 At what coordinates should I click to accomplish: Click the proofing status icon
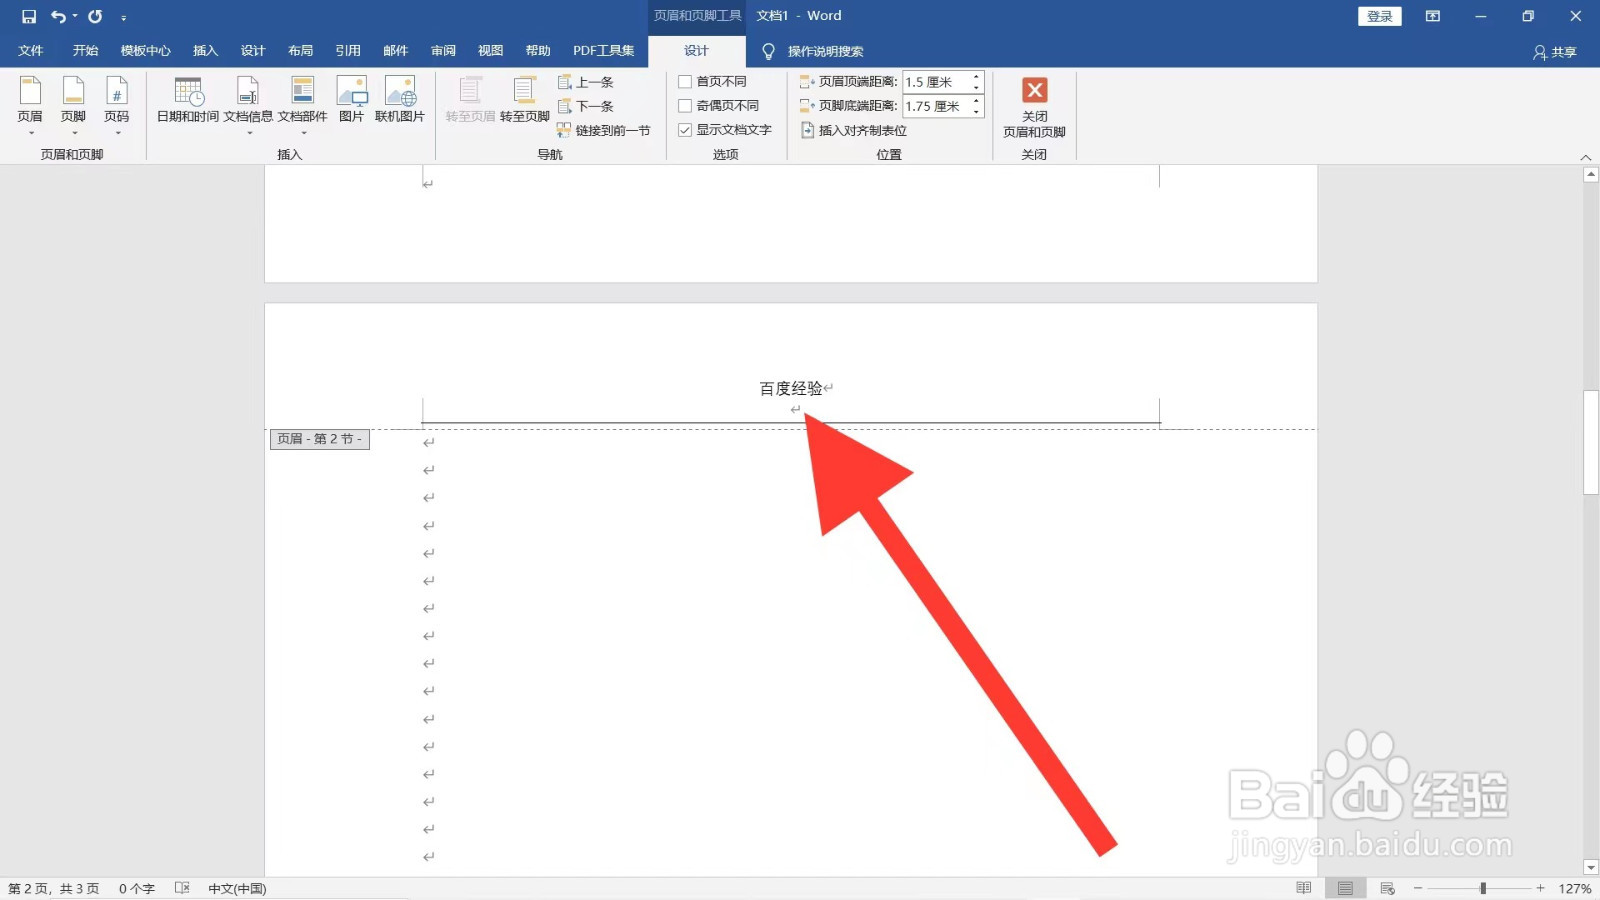pos(182,888)
